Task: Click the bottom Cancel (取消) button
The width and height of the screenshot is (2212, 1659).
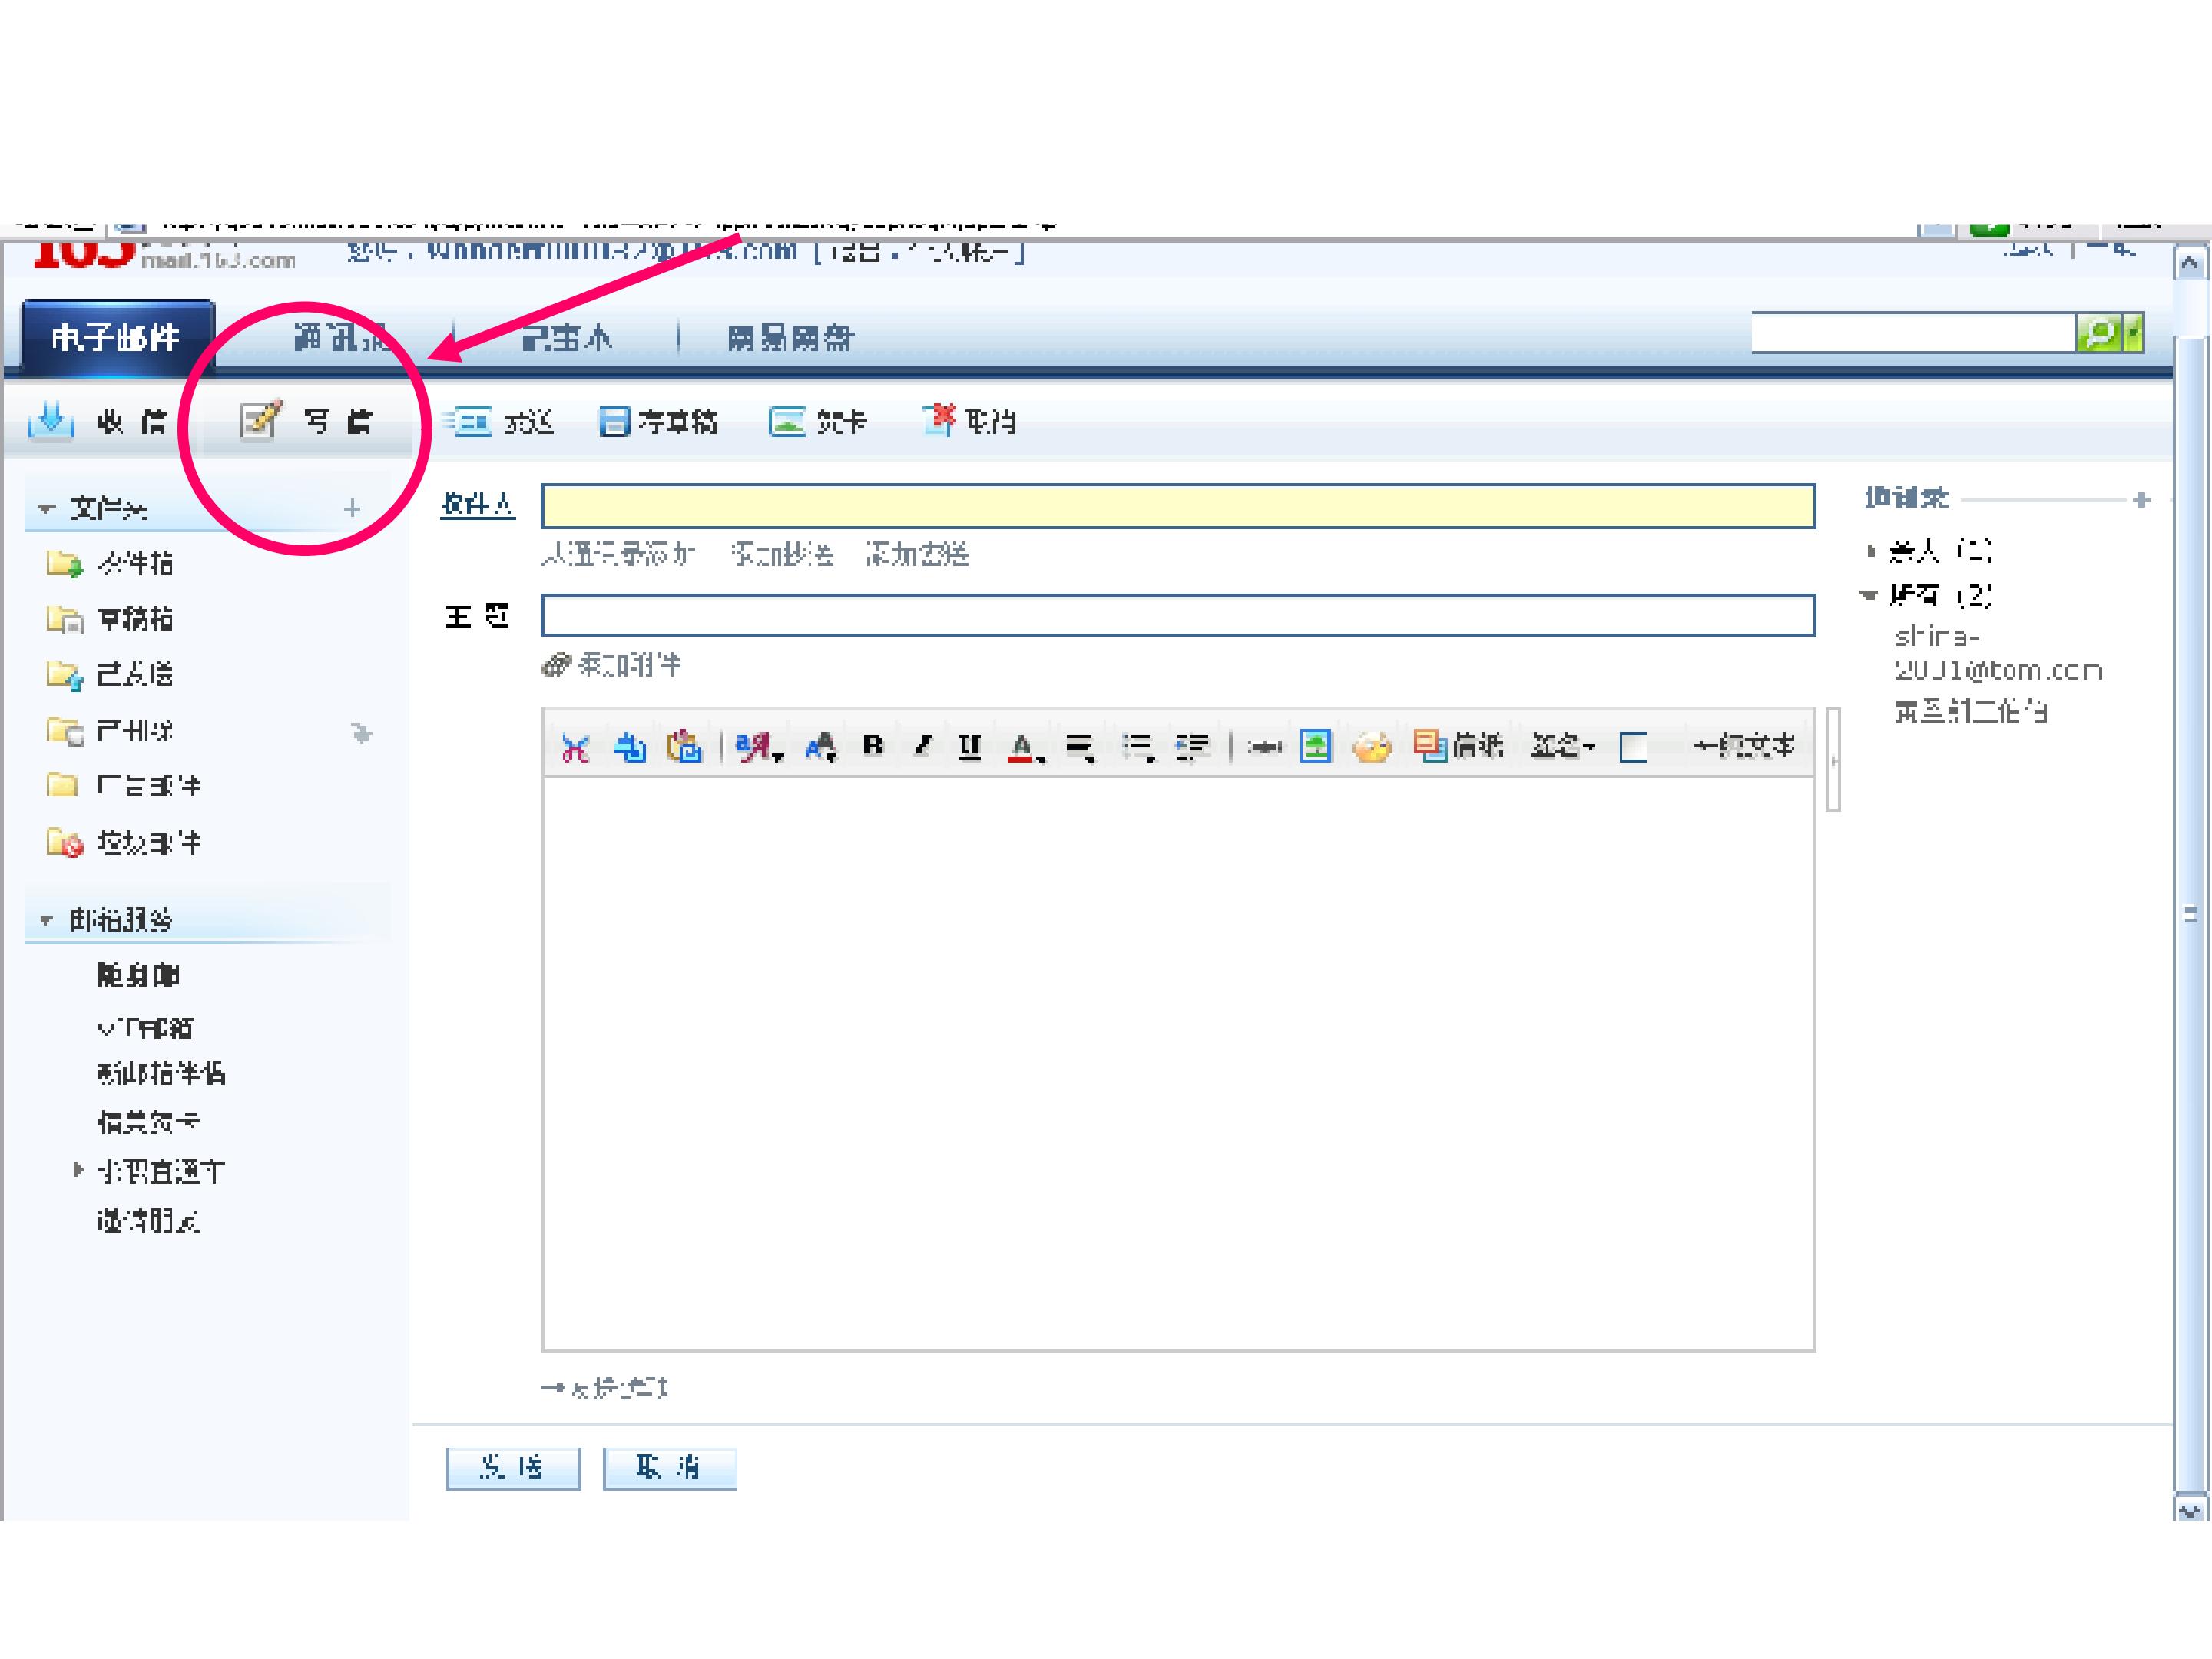Action: (669, 1468)
